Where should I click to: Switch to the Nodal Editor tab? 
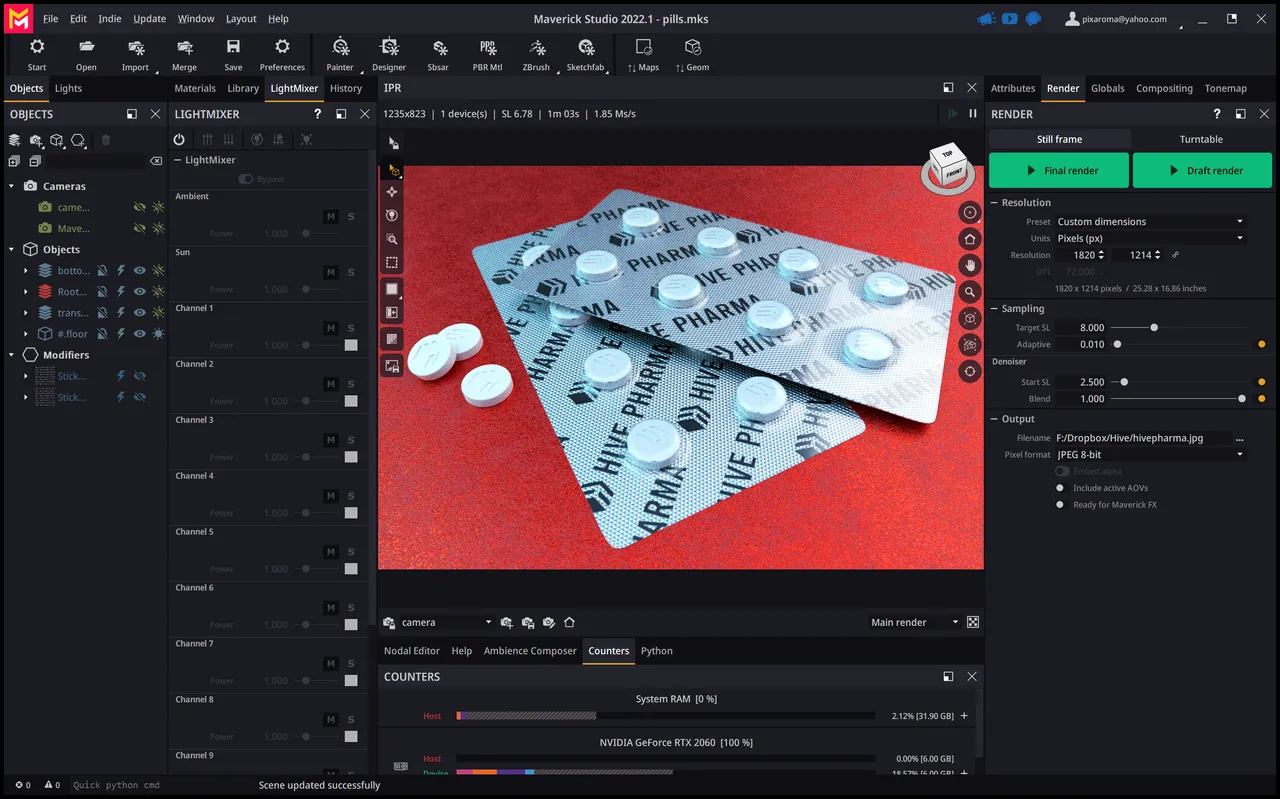pos(412,651)
